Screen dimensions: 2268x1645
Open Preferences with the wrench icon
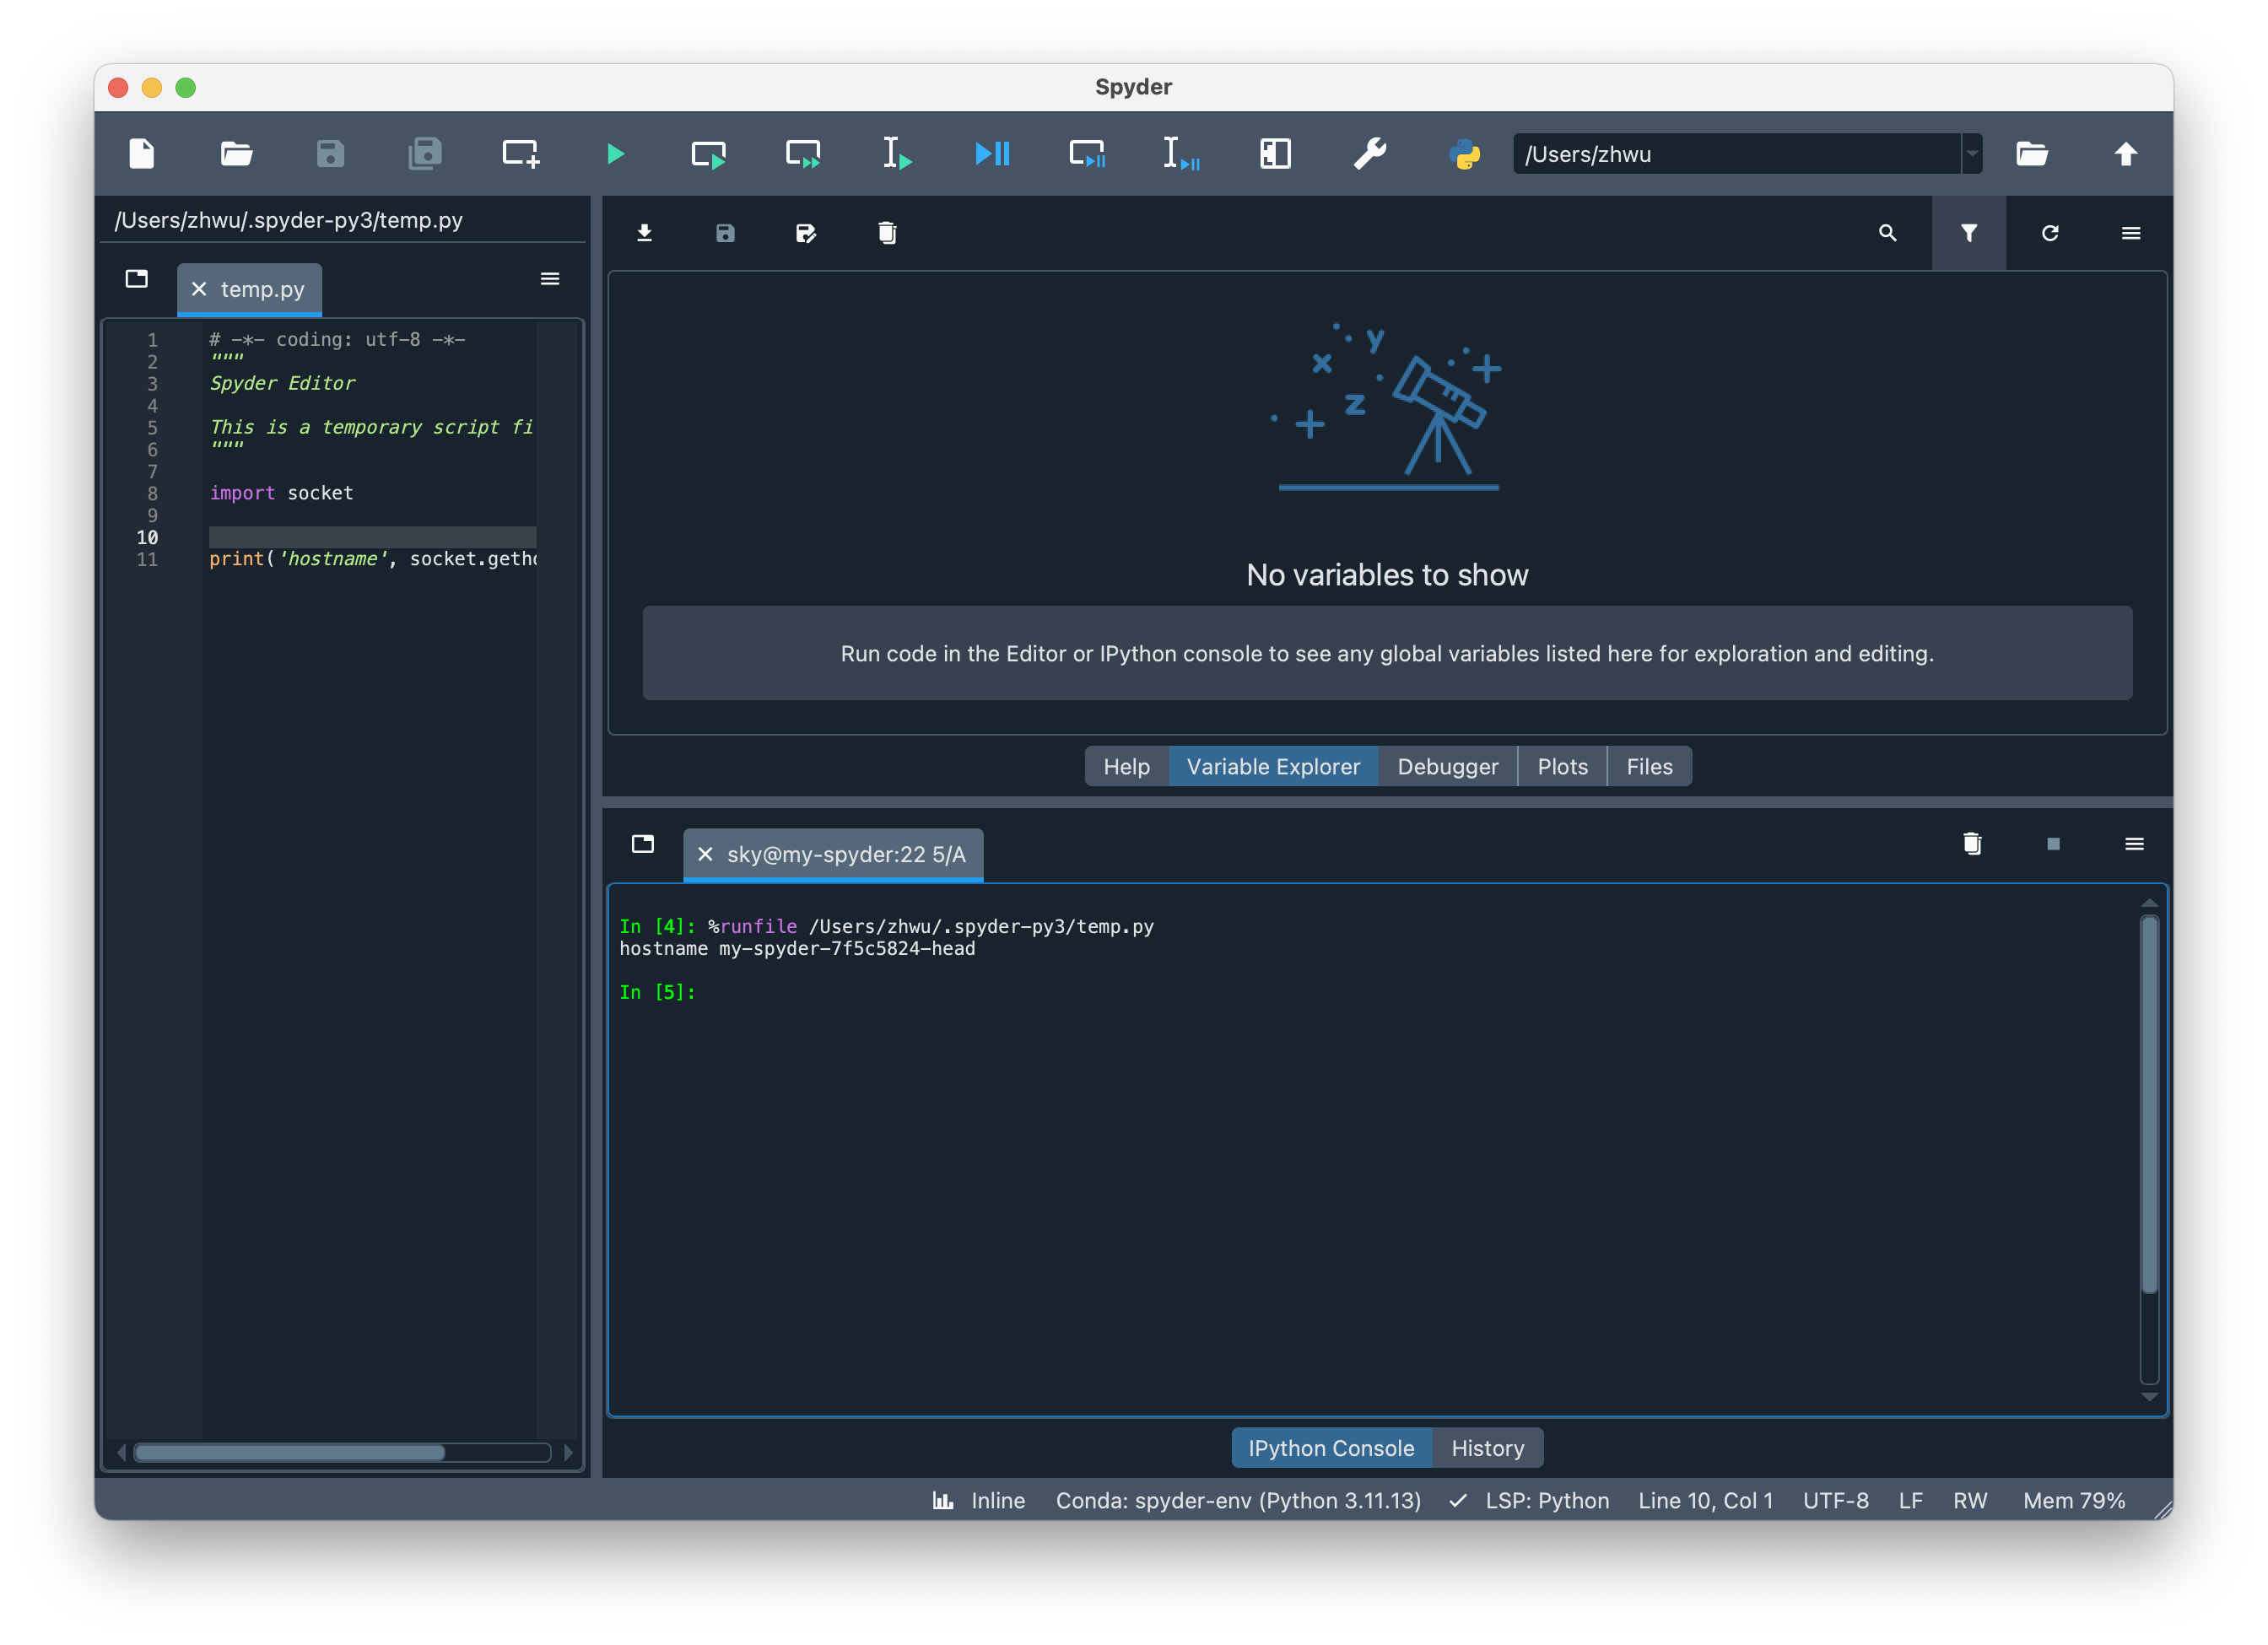click(x=1369, y=154)
